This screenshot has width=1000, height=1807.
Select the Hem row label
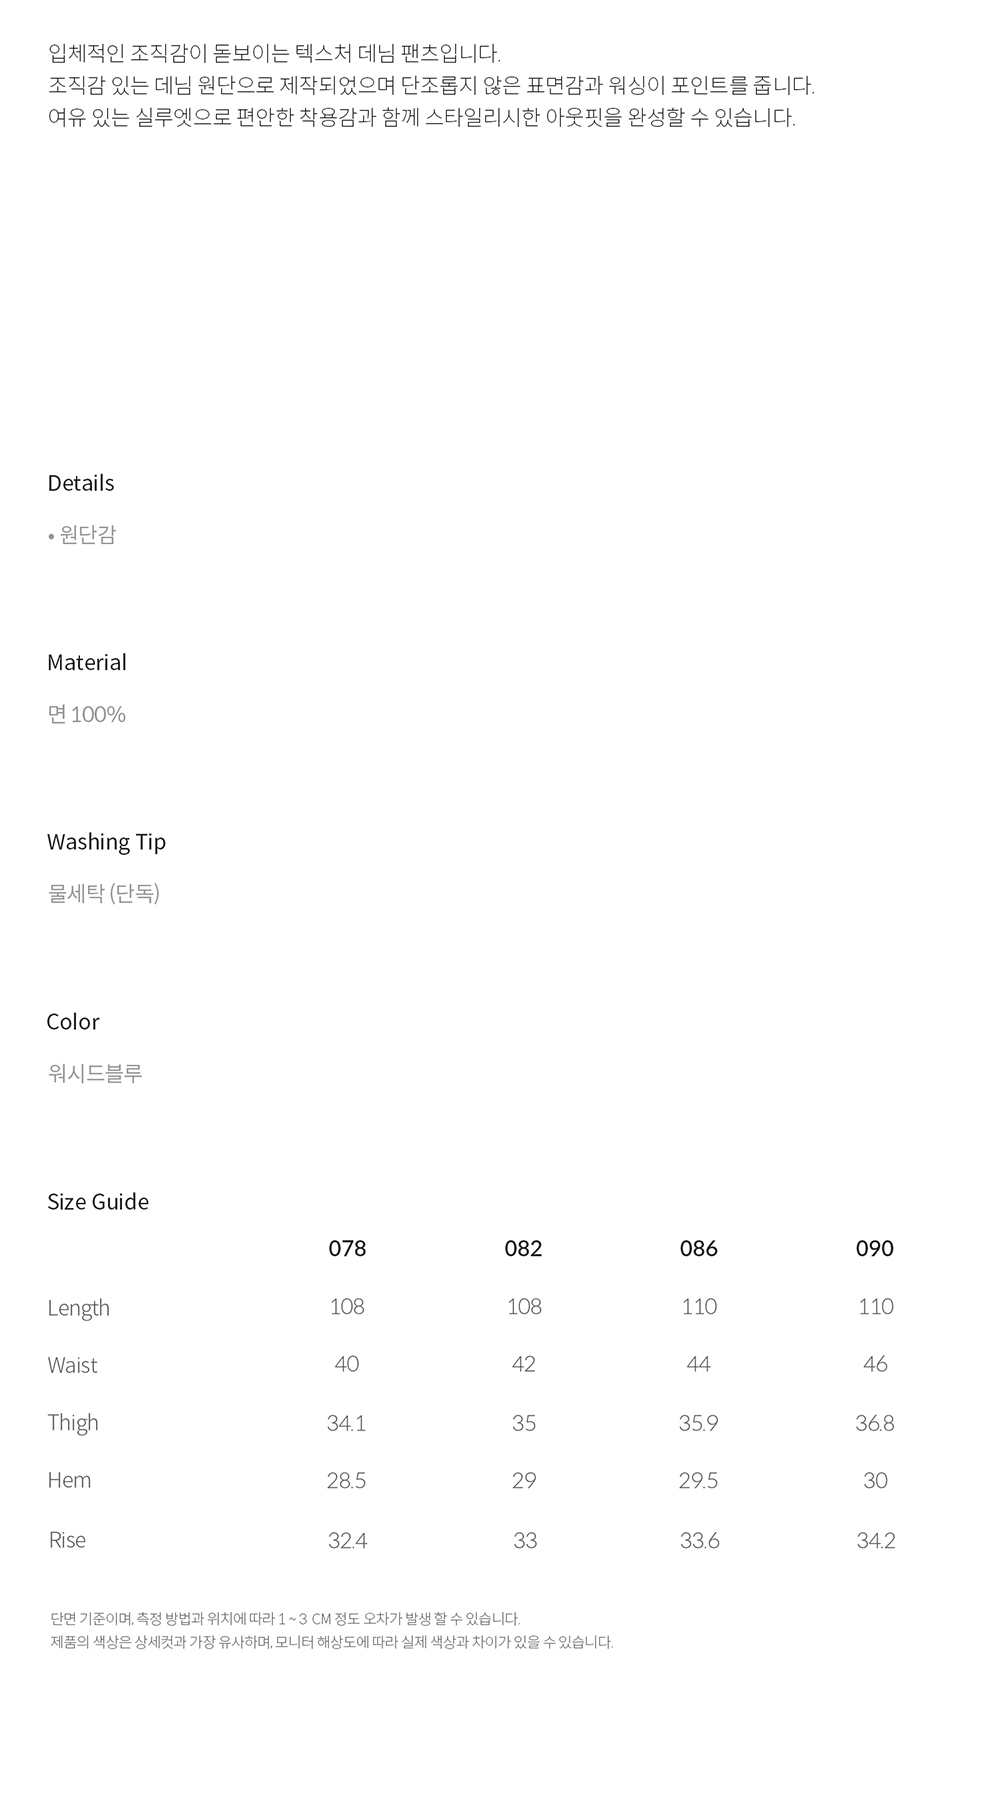click(x=69, y=1480)
